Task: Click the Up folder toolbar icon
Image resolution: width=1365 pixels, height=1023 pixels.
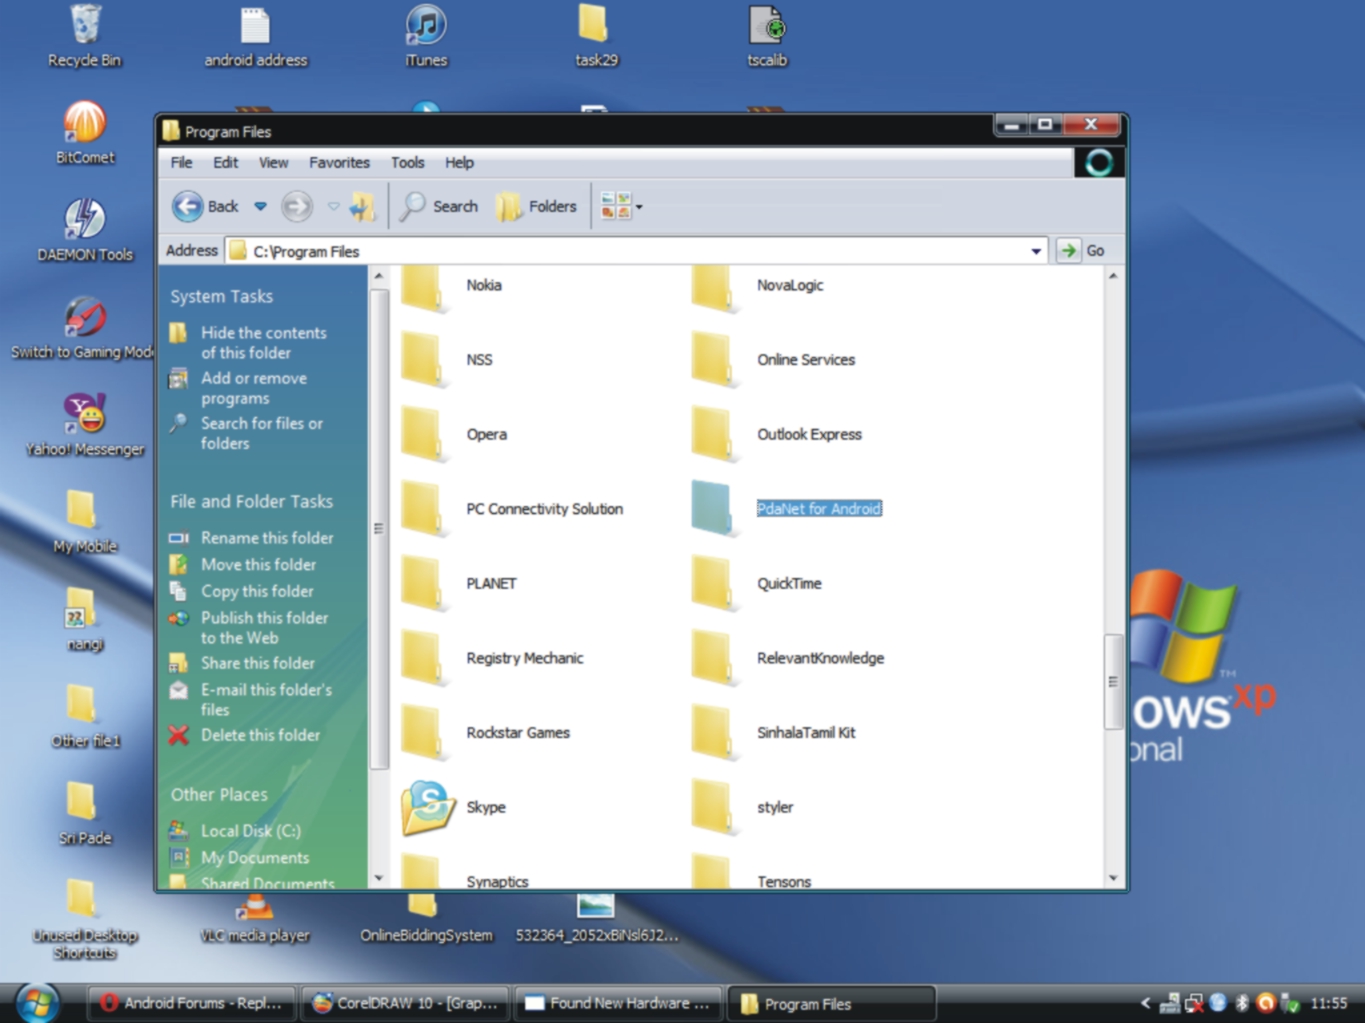Action: point(362,207)
